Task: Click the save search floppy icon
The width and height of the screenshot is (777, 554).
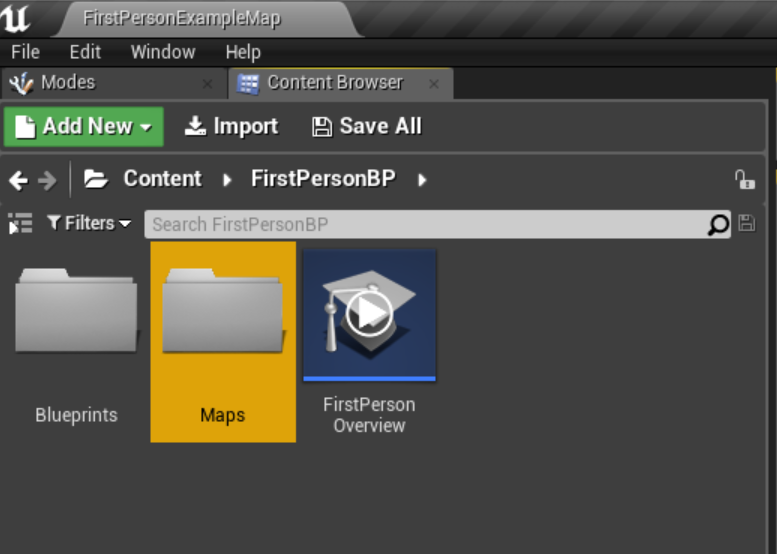Action: (x=746, y=224)
